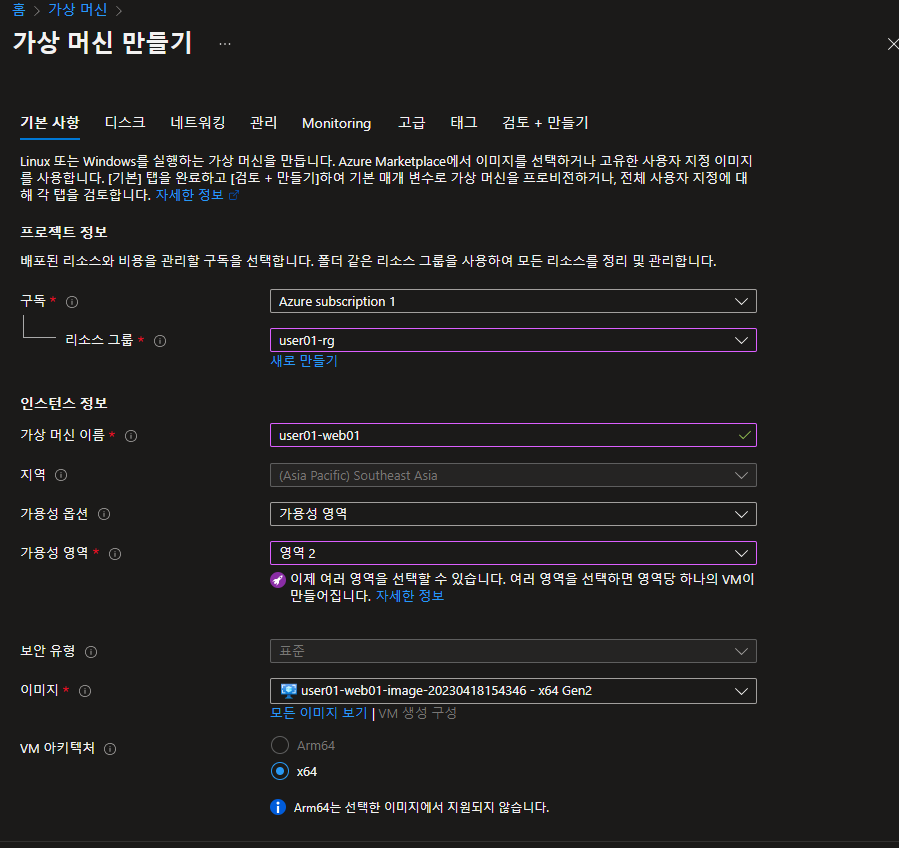This screenshot has width=899, height=848.
Task: Click the 가상 머신 만들기 page title
Action: (x=103, y=43)
